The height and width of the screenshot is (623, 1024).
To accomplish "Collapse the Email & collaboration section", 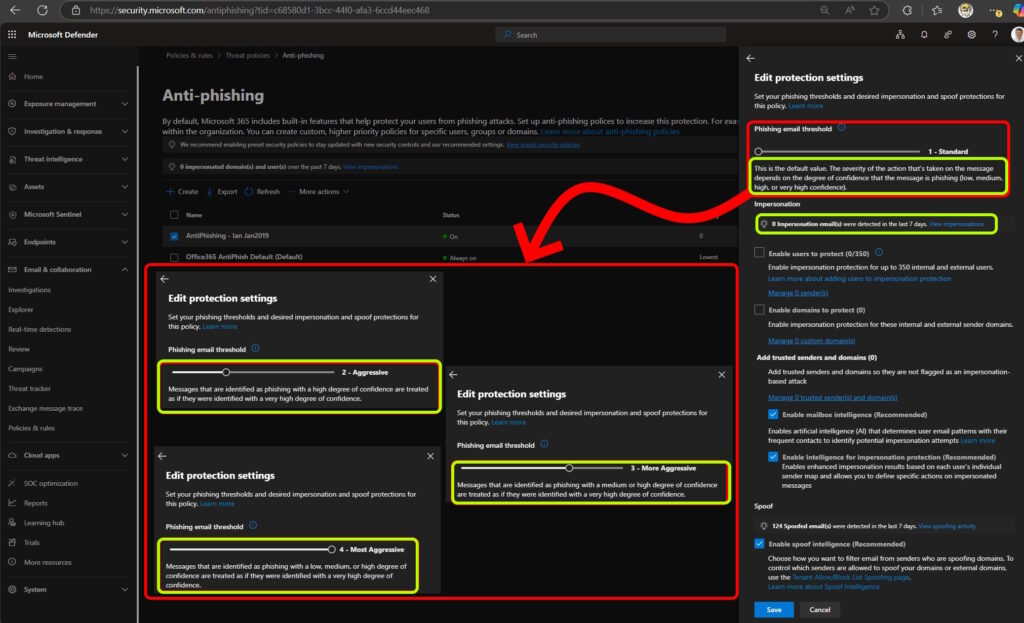I will 124,269.
